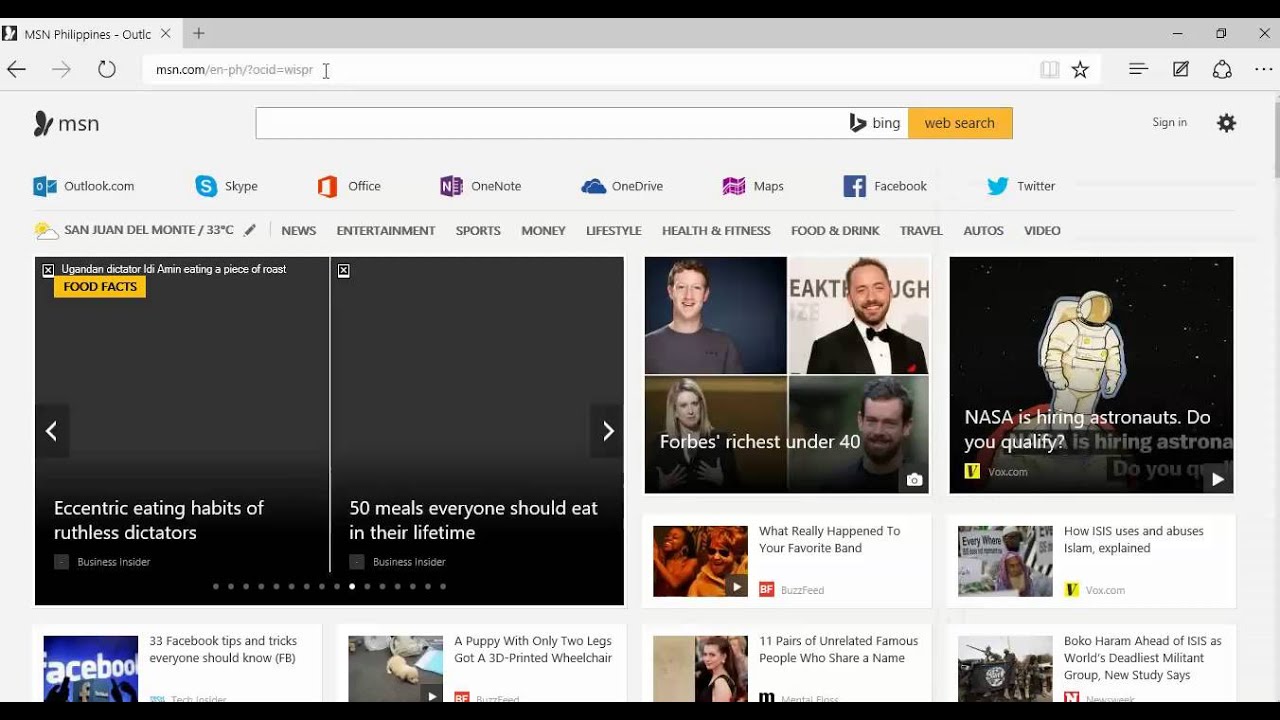
Task: Open What Really Happened To Your Favorite Band
Action: [829, 540]
